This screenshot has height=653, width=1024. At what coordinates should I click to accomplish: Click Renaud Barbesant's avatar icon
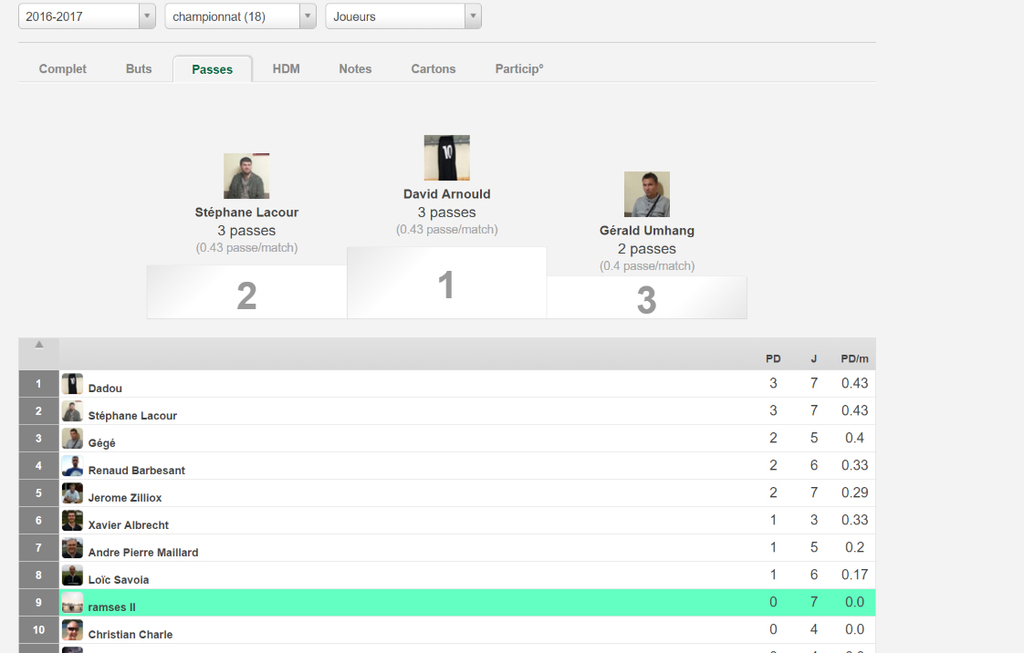72,466
